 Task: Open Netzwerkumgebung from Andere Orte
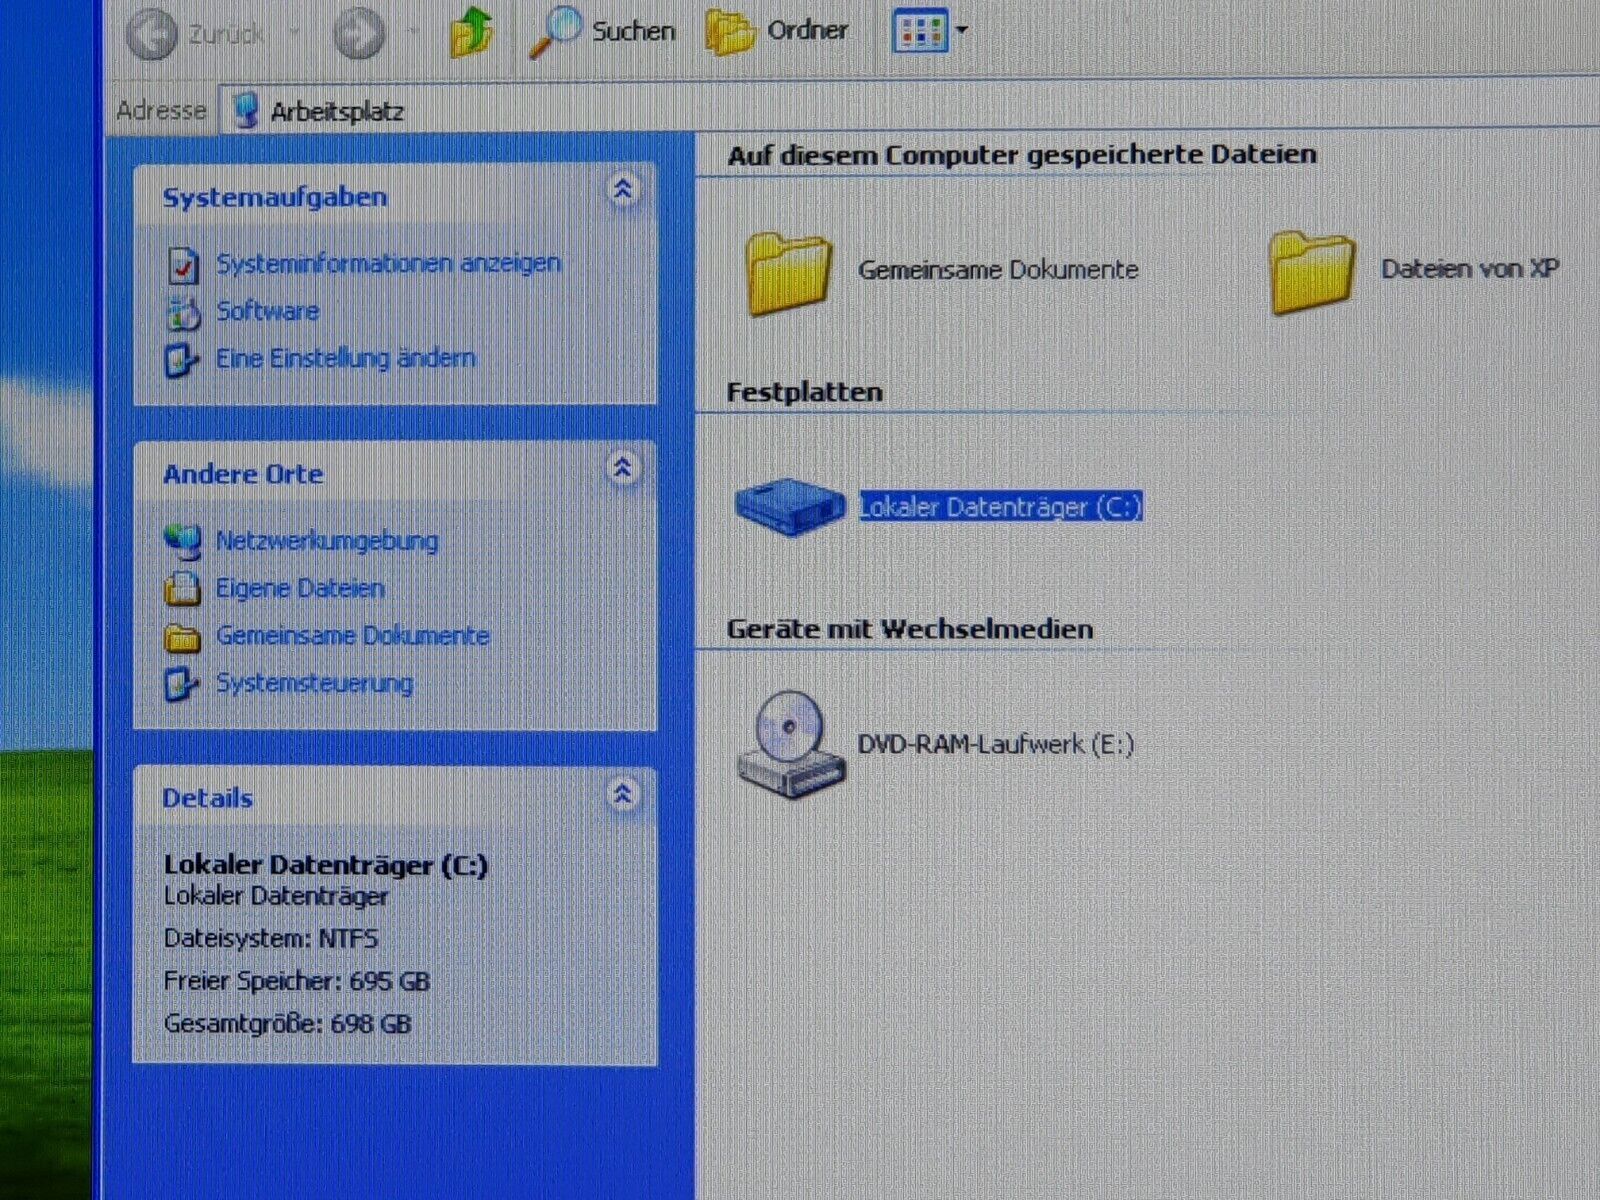tap(326, 541)
